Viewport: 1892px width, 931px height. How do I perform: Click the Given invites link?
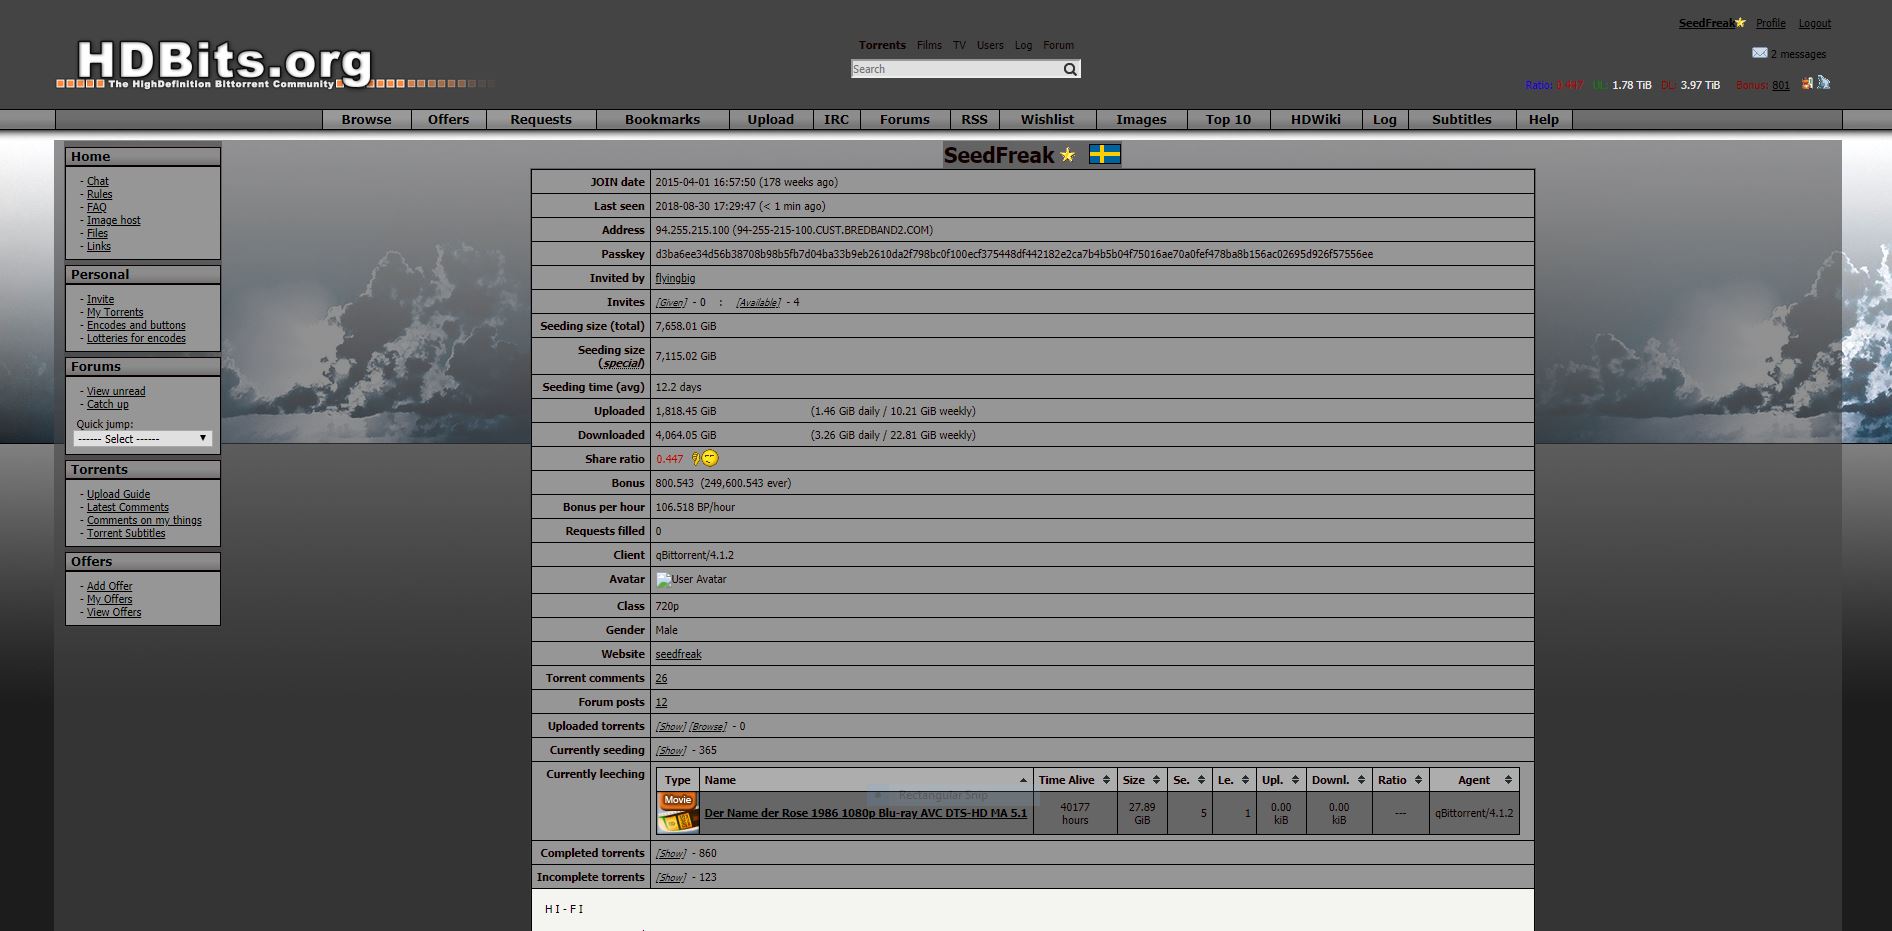click(x=671, y=302)
